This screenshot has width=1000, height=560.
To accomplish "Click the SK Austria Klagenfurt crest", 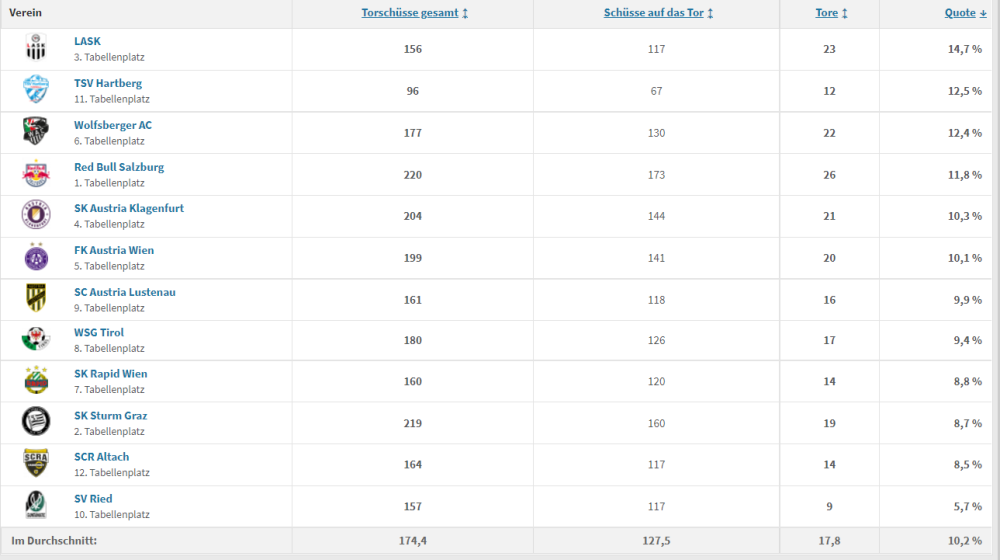I will tap(36, 215).
